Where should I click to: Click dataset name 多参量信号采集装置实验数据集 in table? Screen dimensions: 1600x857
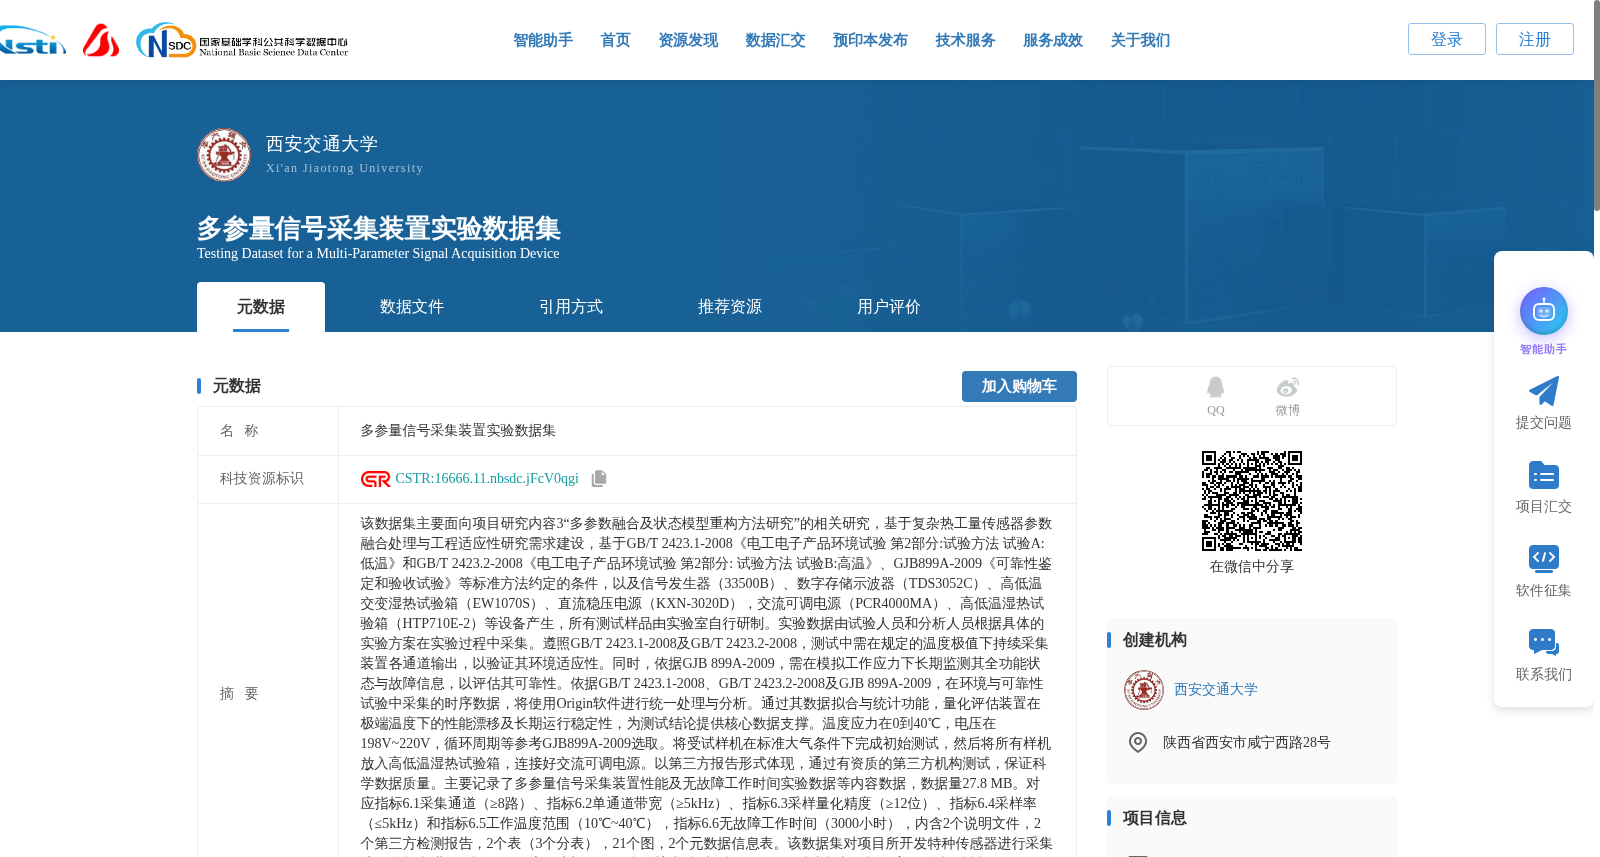coord(458,431)
